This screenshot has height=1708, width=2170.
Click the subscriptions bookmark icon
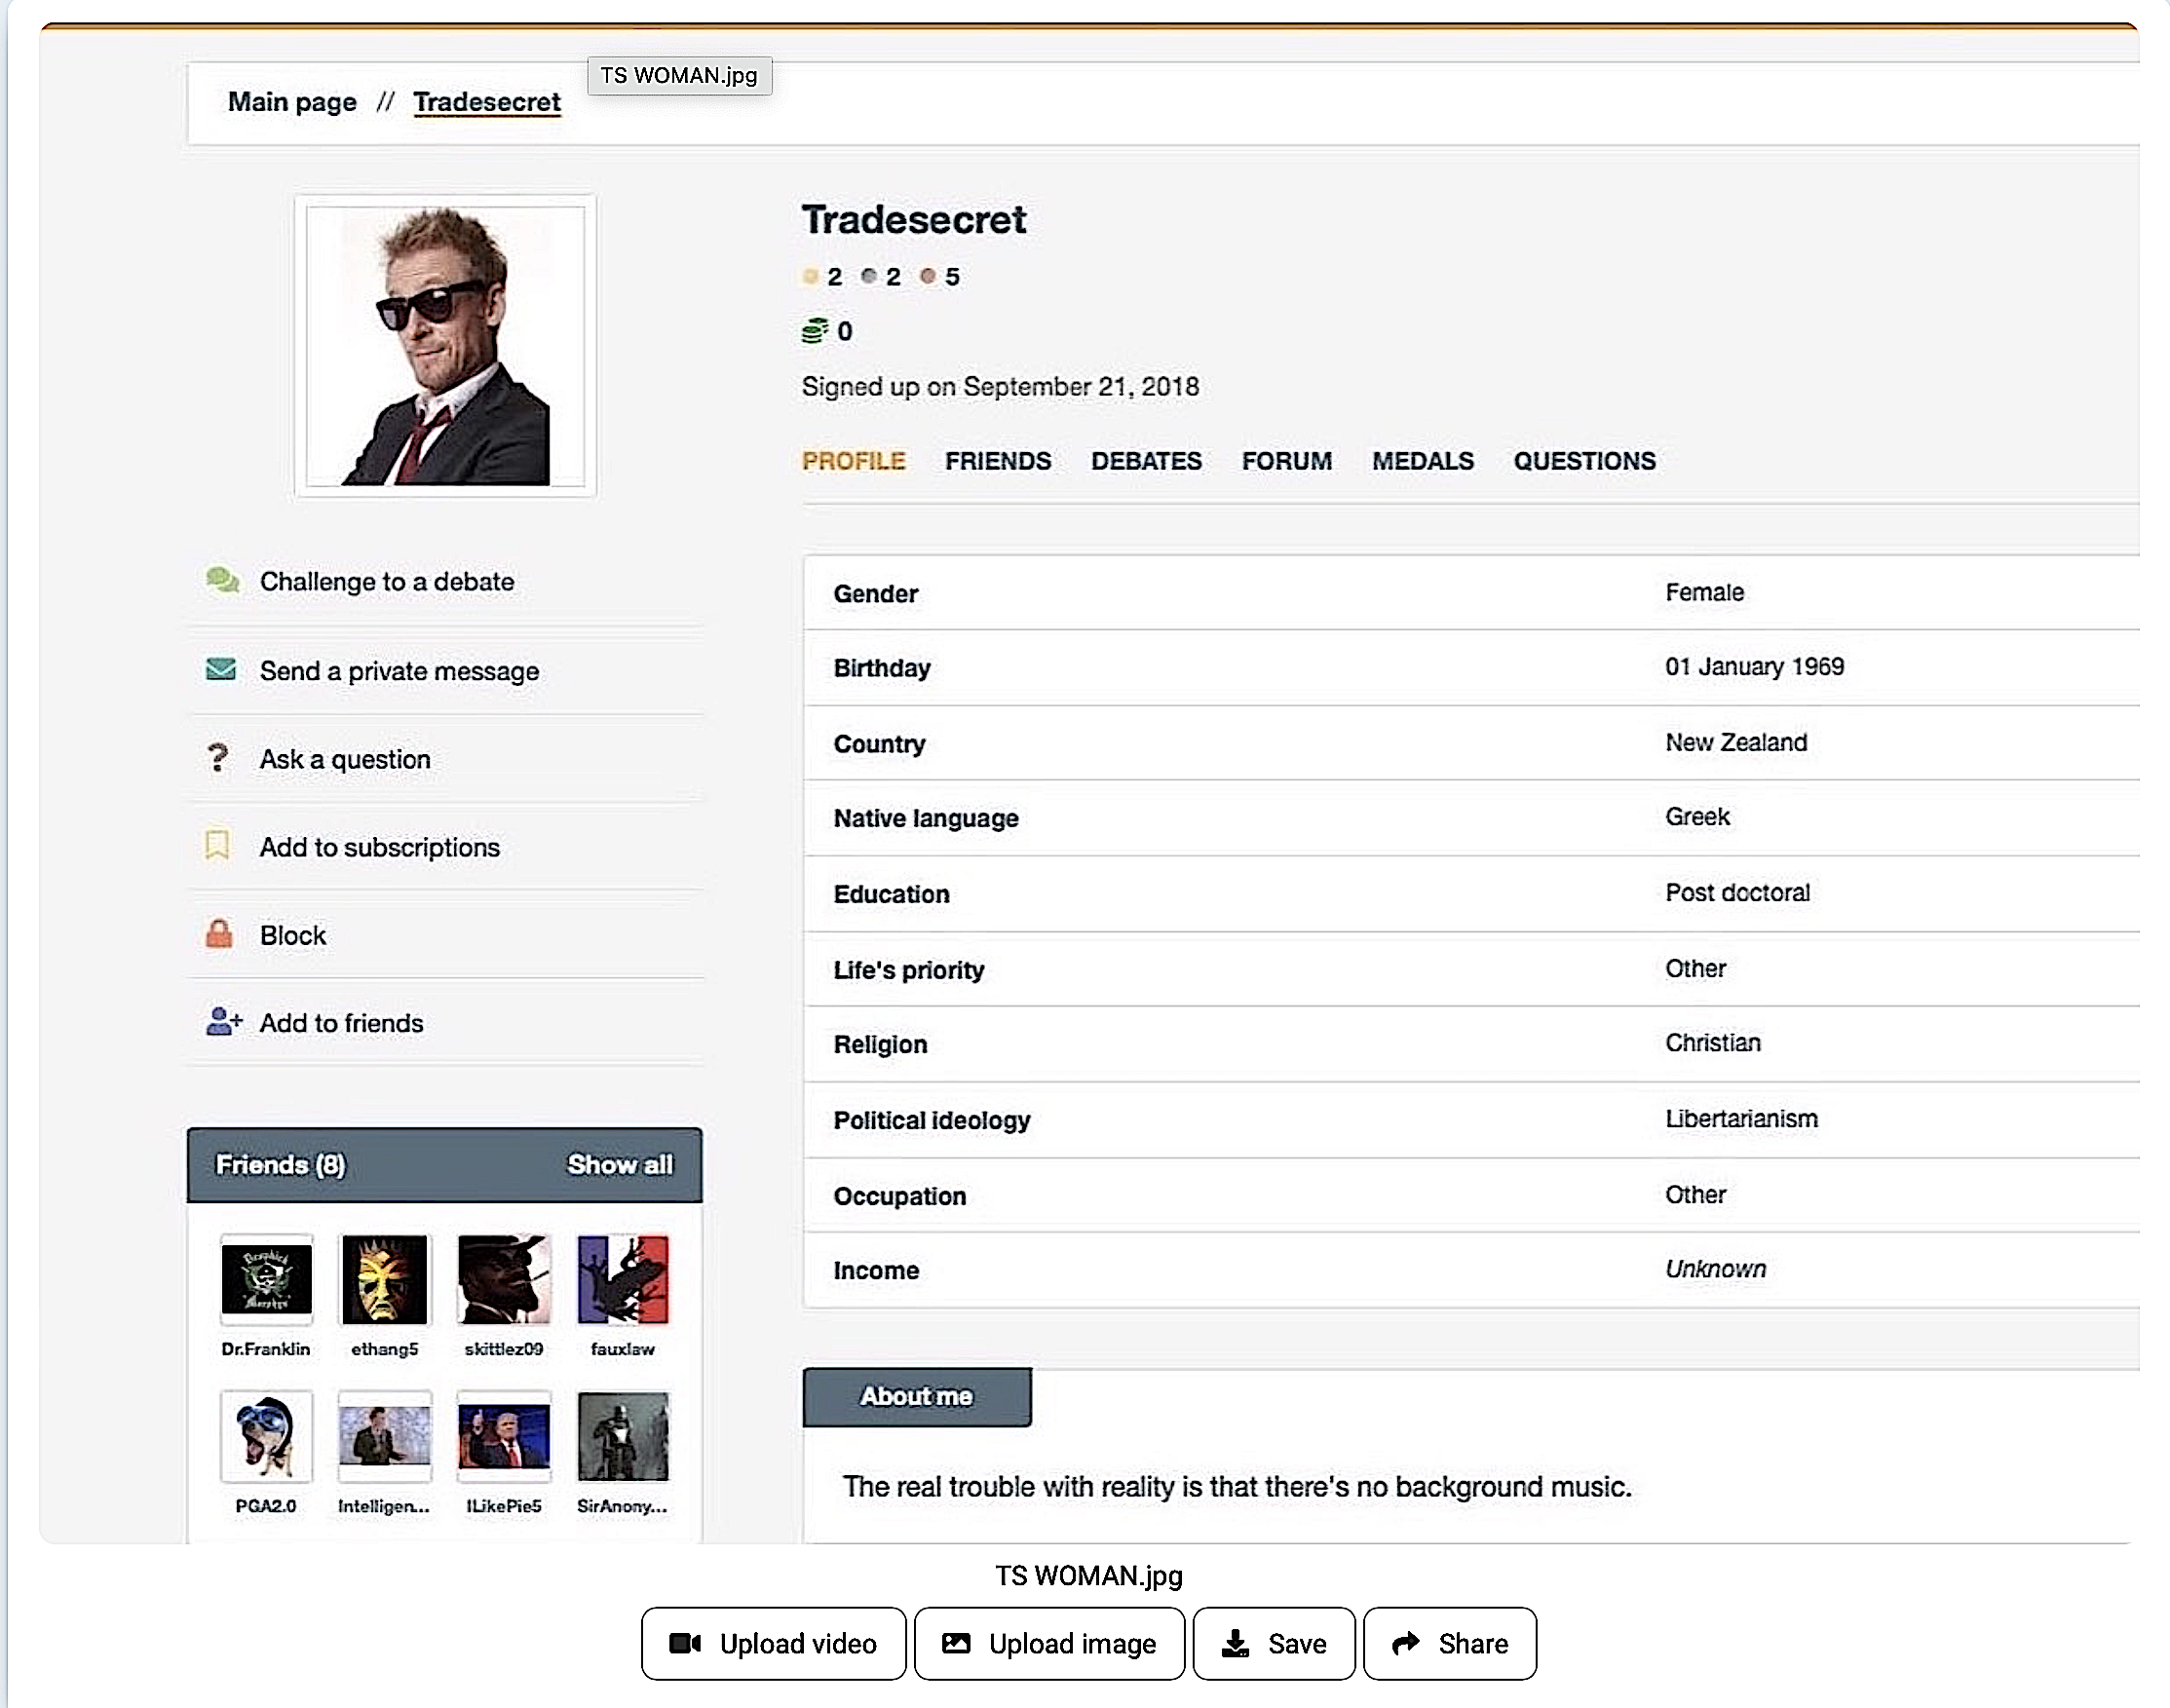[x=217, y=846]
